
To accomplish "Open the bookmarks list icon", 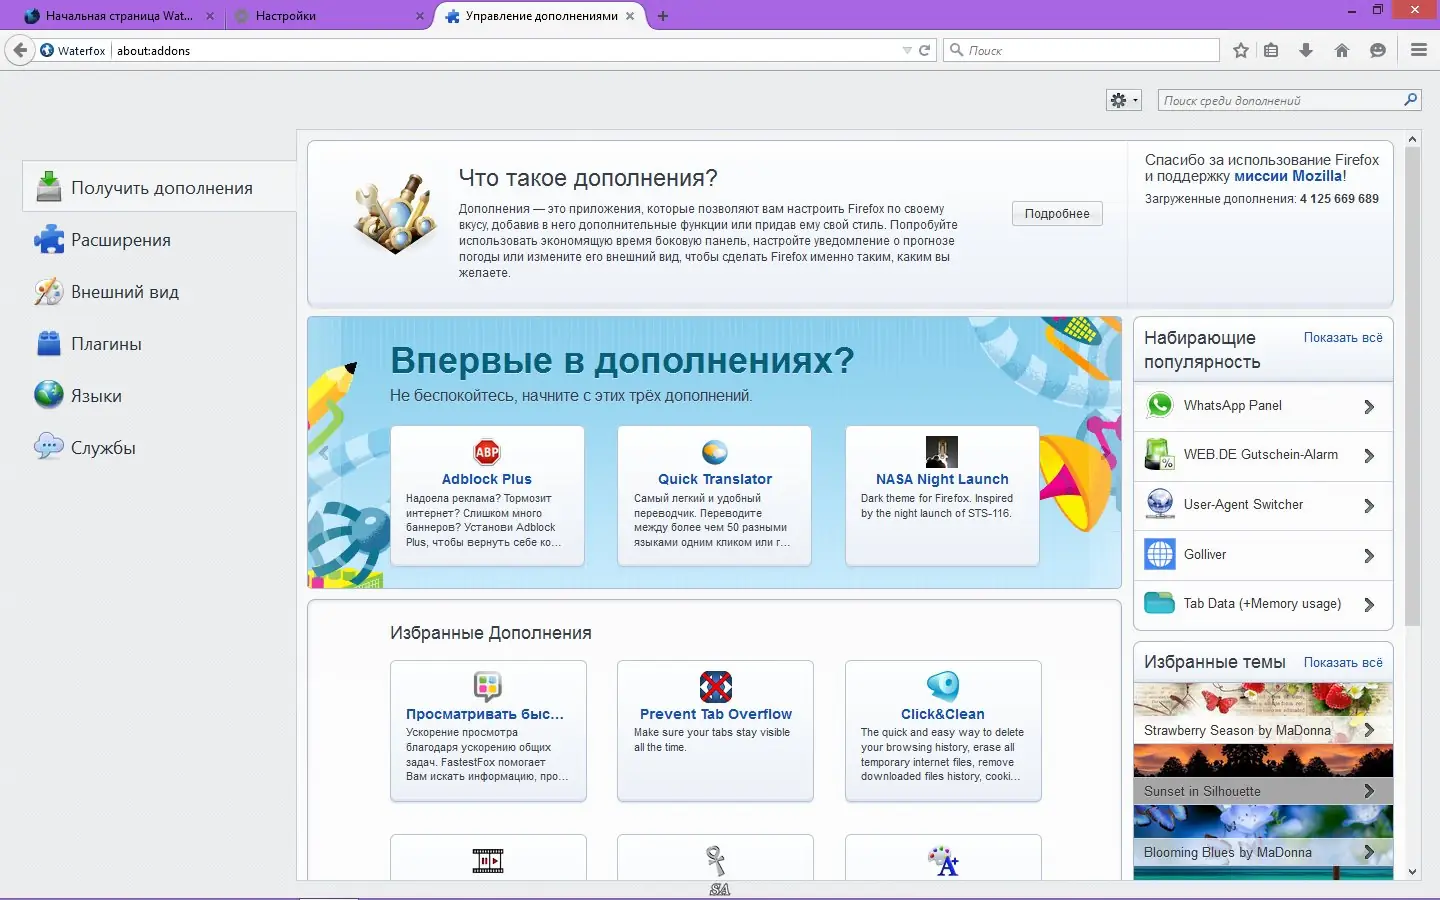I will [1271, 50].
